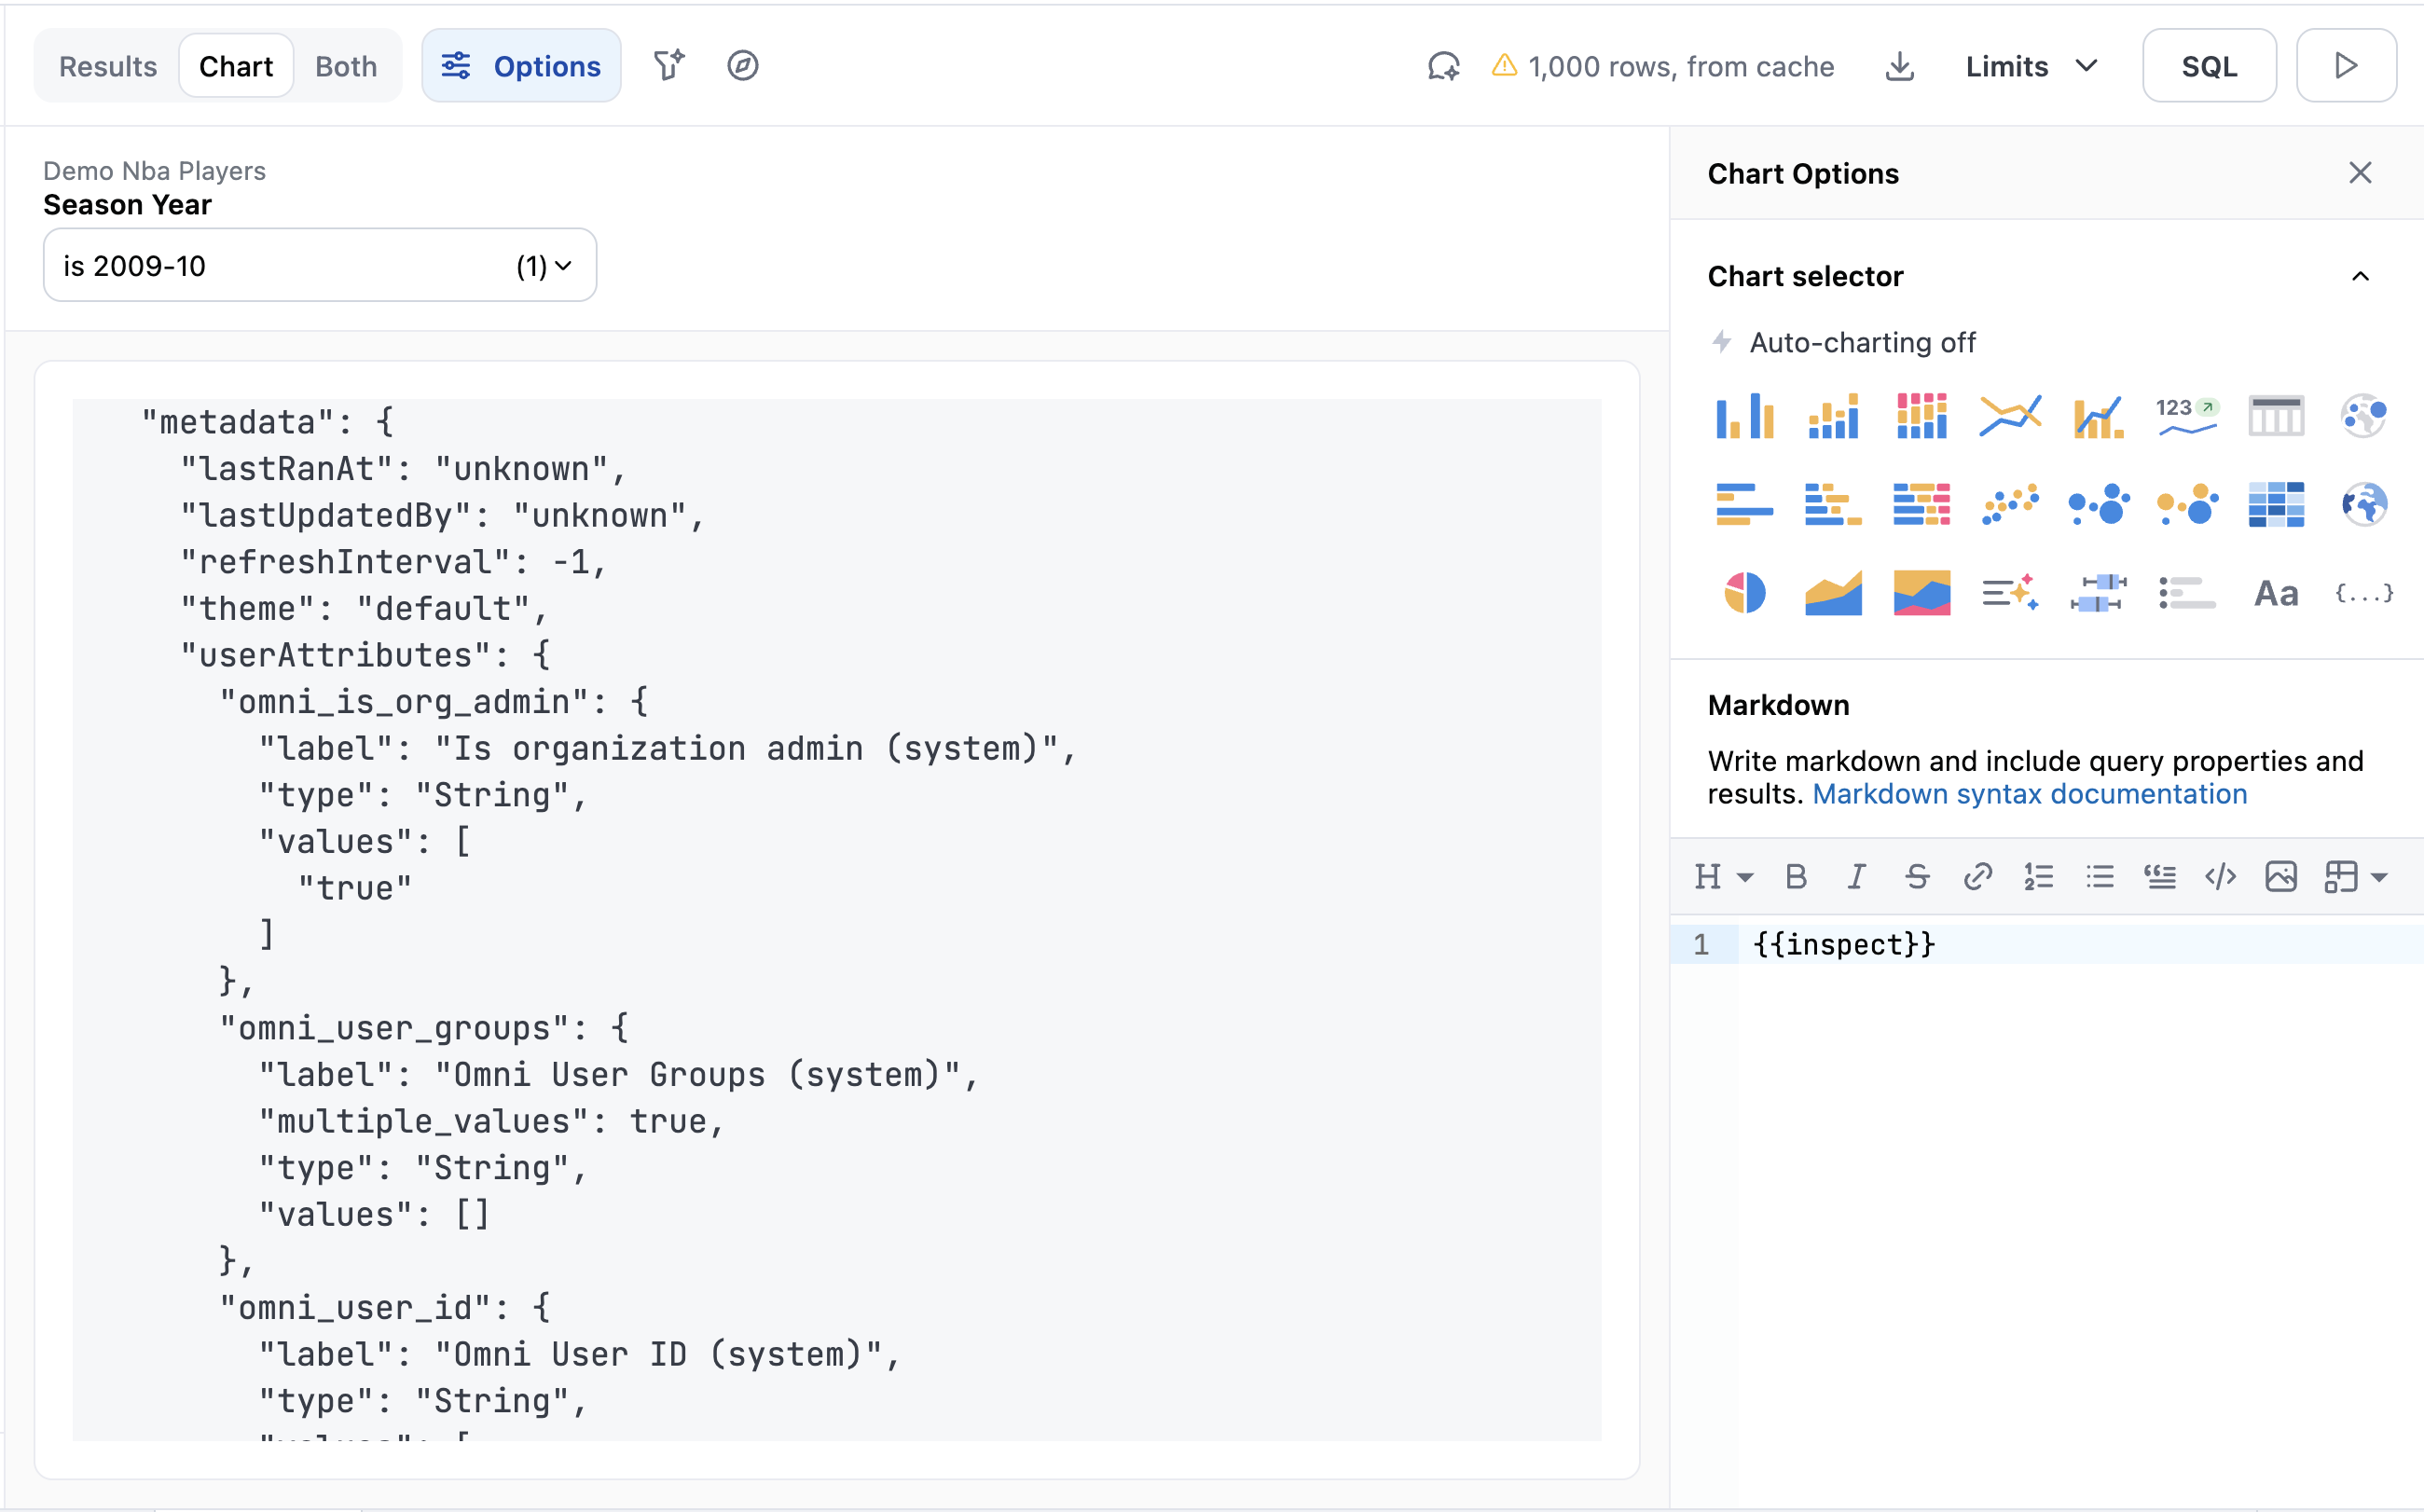Select the pie chart type icon
The height and width of the screenshot is (1512, 2424).
coord(1744,593)
